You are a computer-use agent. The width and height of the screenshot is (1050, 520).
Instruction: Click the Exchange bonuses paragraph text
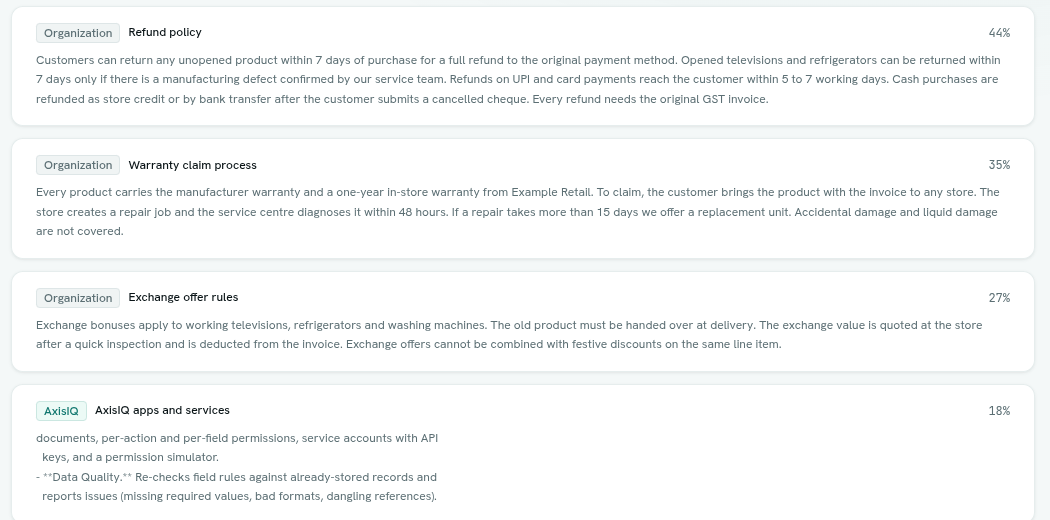(509, 335)
